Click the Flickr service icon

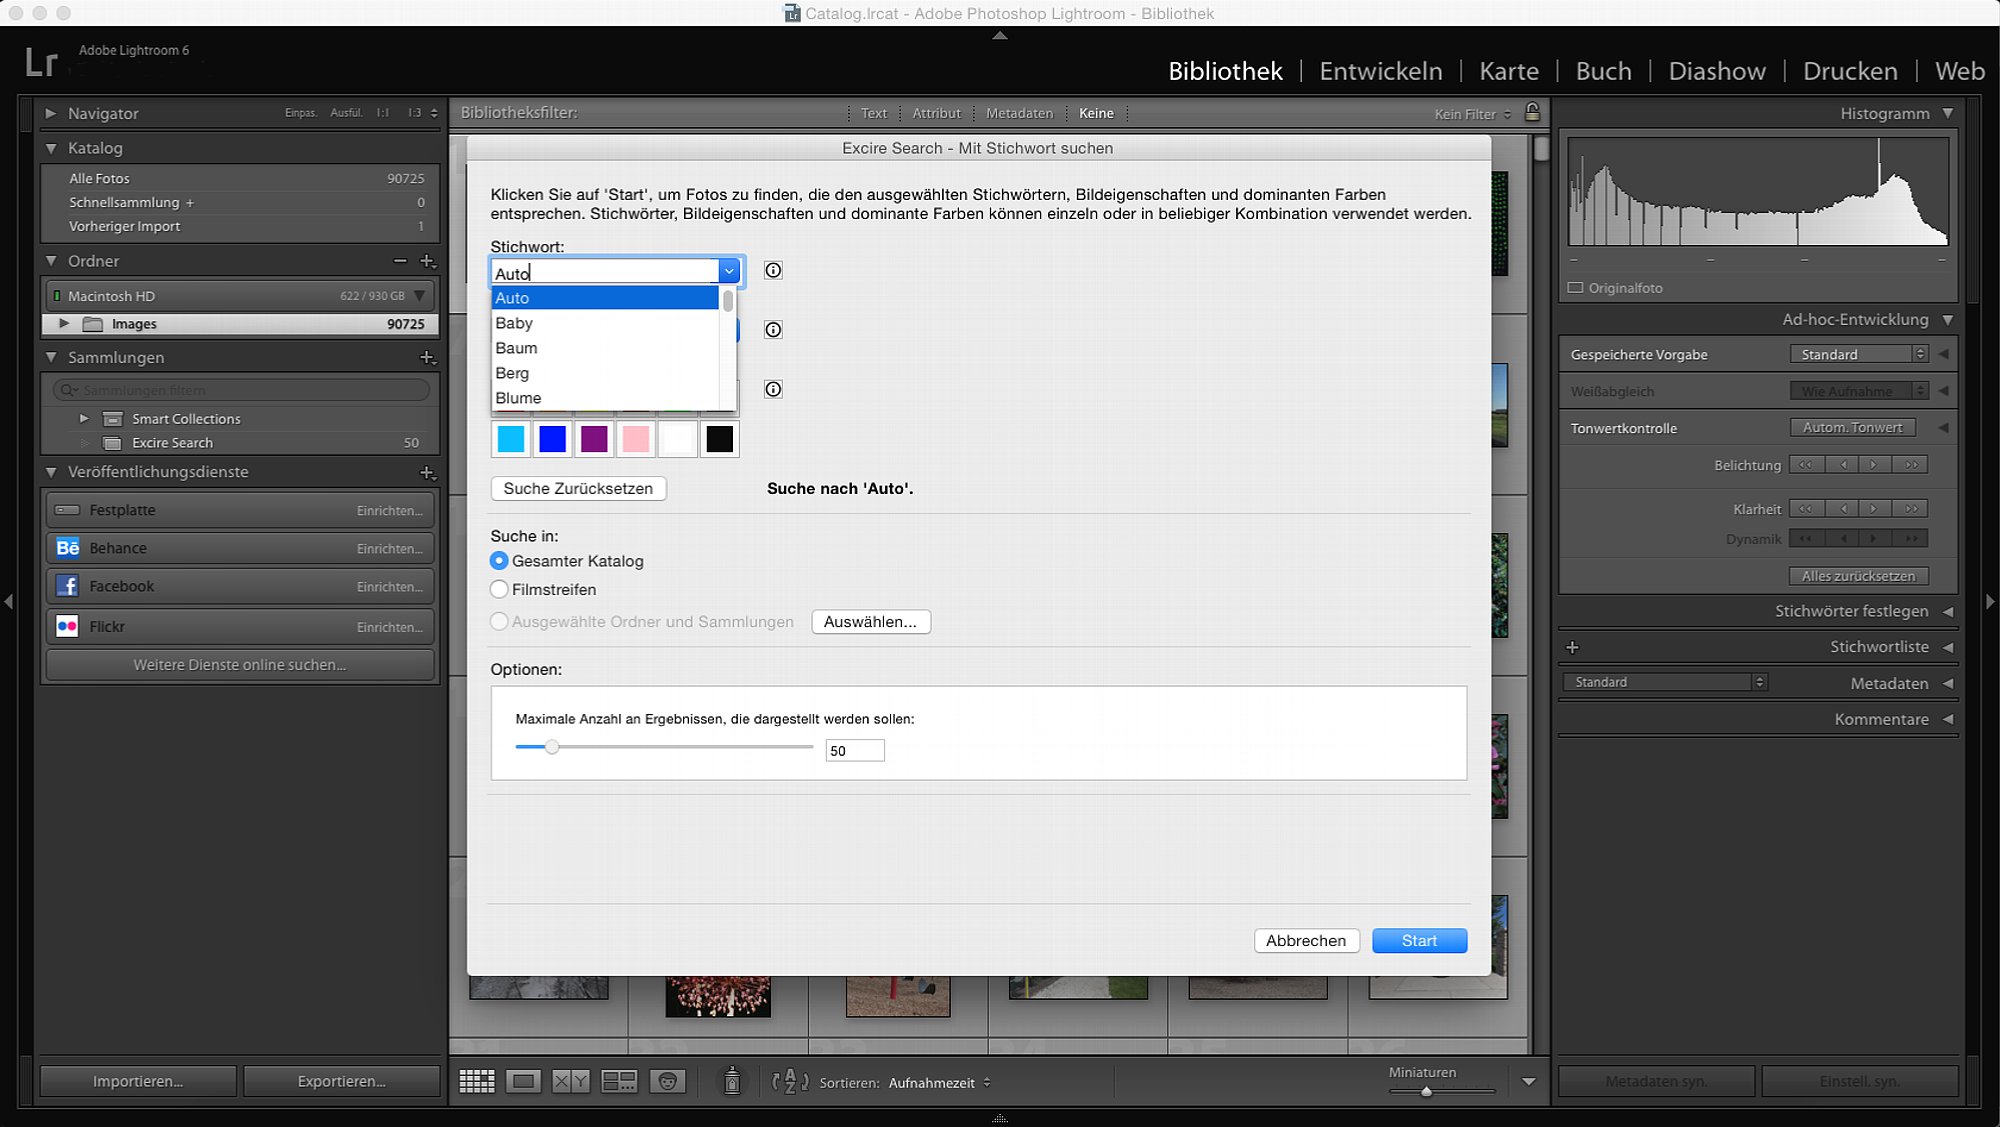pos(67,626)
